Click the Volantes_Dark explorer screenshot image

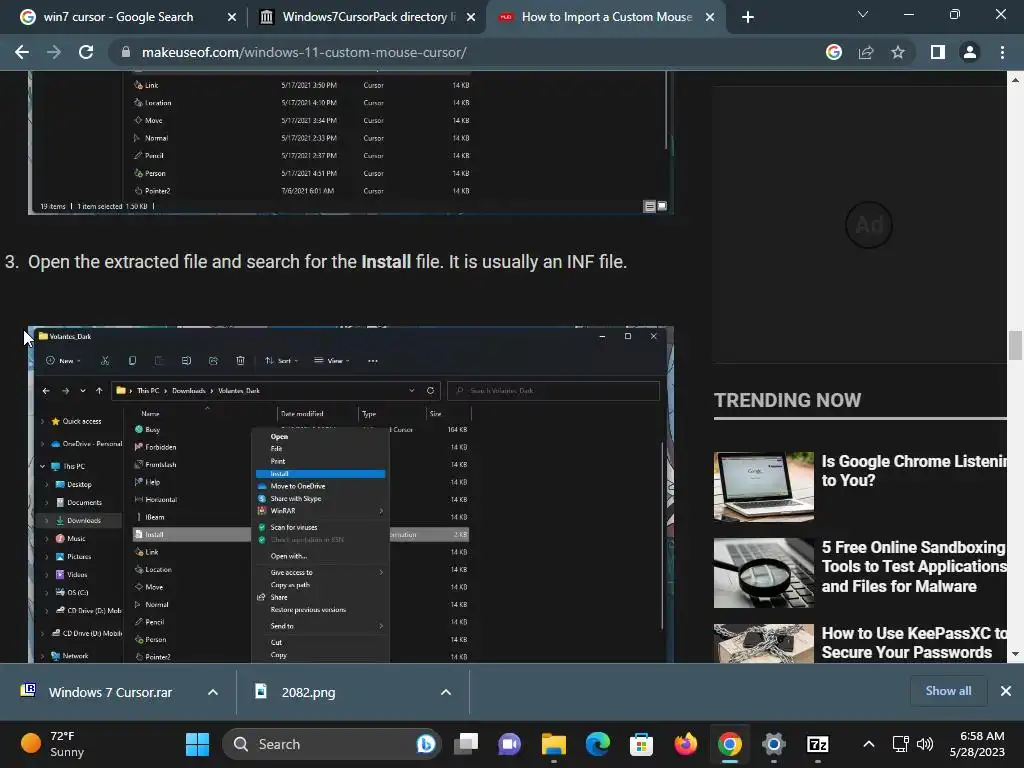pyautogui.click(x=351, y=494)
